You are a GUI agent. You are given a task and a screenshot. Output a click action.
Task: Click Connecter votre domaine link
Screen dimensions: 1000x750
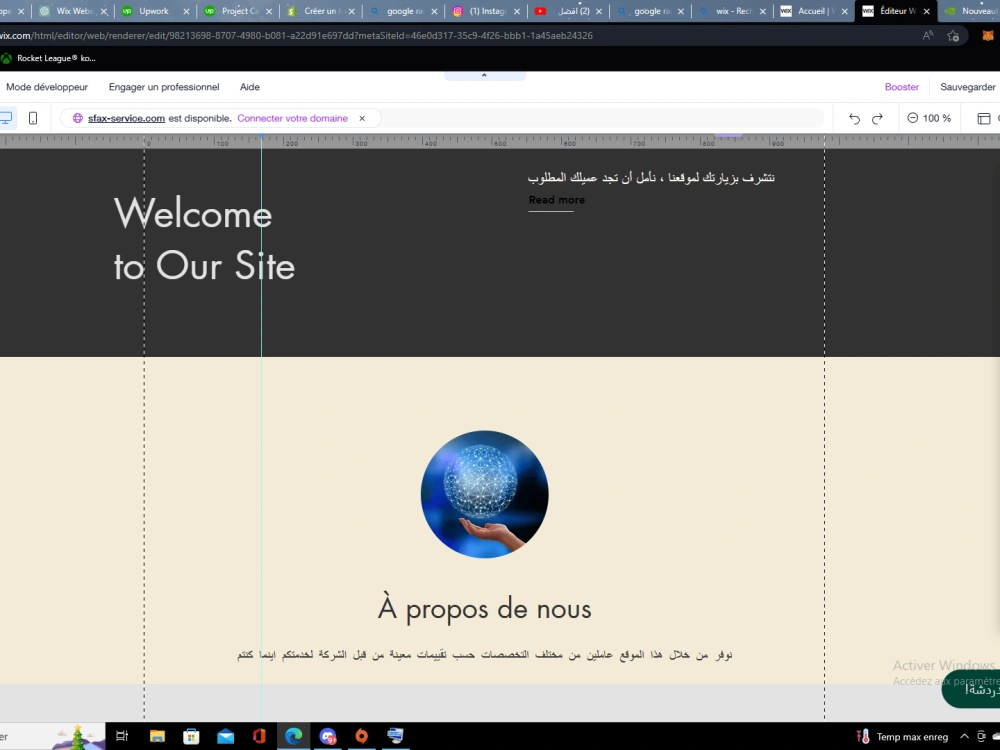(x=293, y=118)
